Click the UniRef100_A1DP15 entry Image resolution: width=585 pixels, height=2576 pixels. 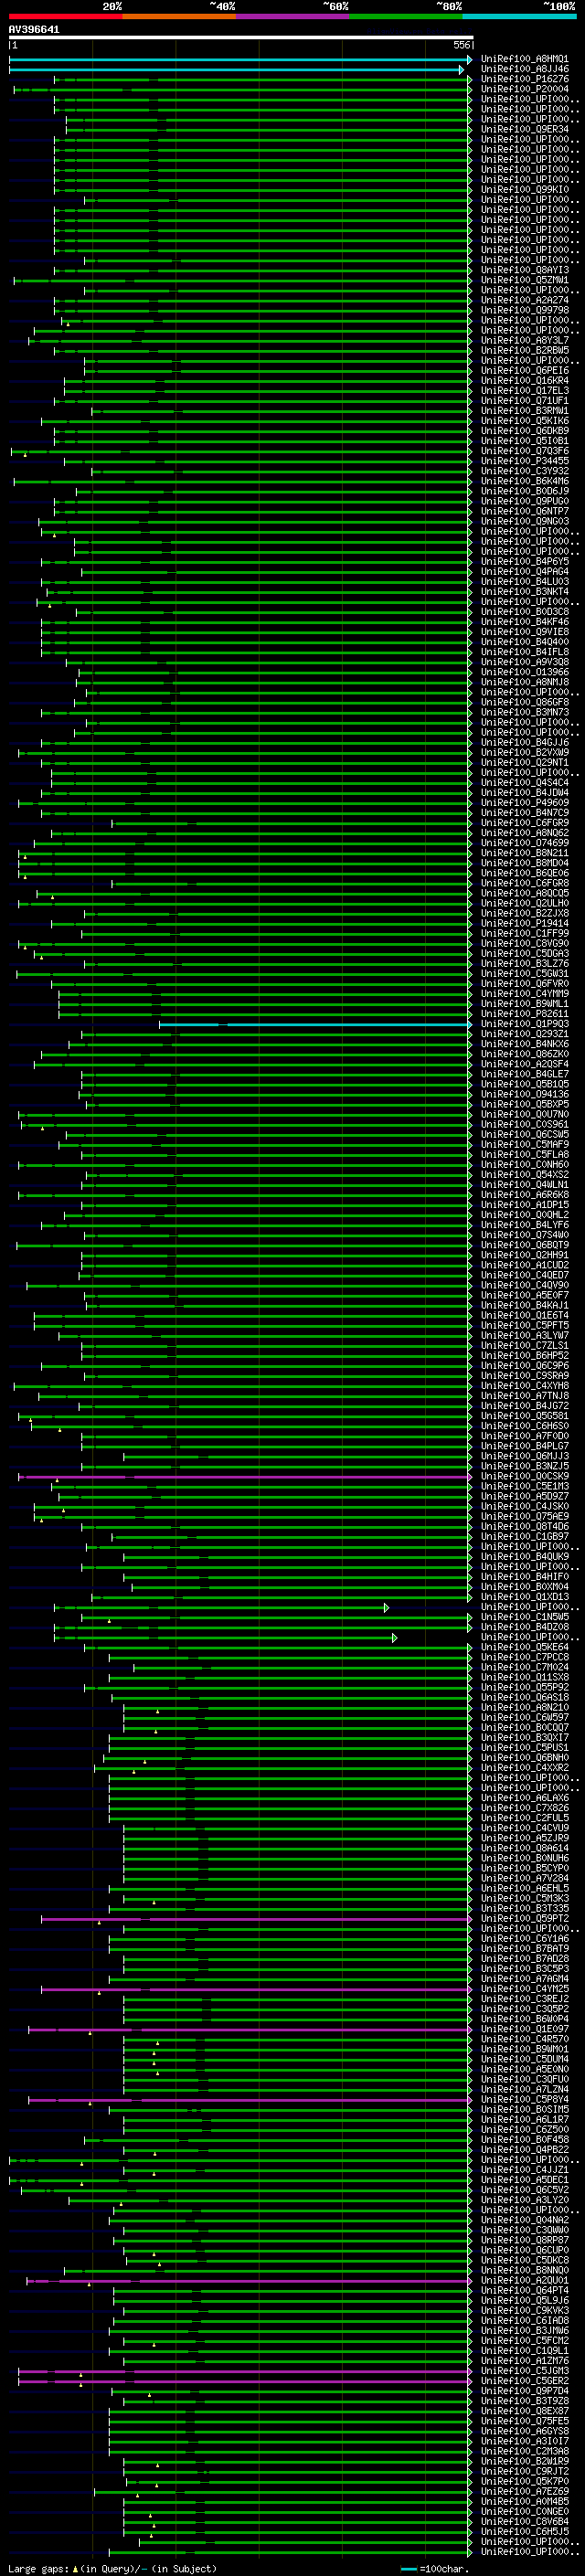point(525,1206)
